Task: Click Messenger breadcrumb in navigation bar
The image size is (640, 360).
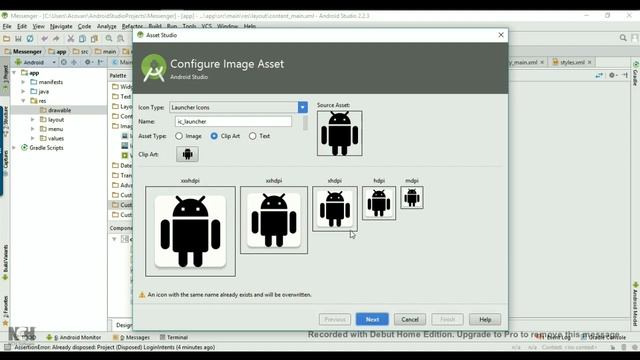Action: point(23,51)
